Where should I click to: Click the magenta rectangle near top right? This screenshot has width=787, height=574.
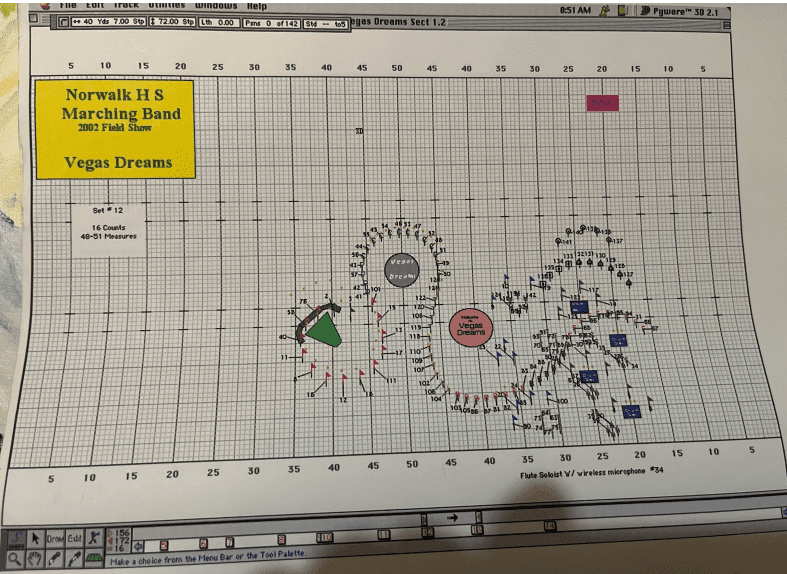click(x=603, y=102)
